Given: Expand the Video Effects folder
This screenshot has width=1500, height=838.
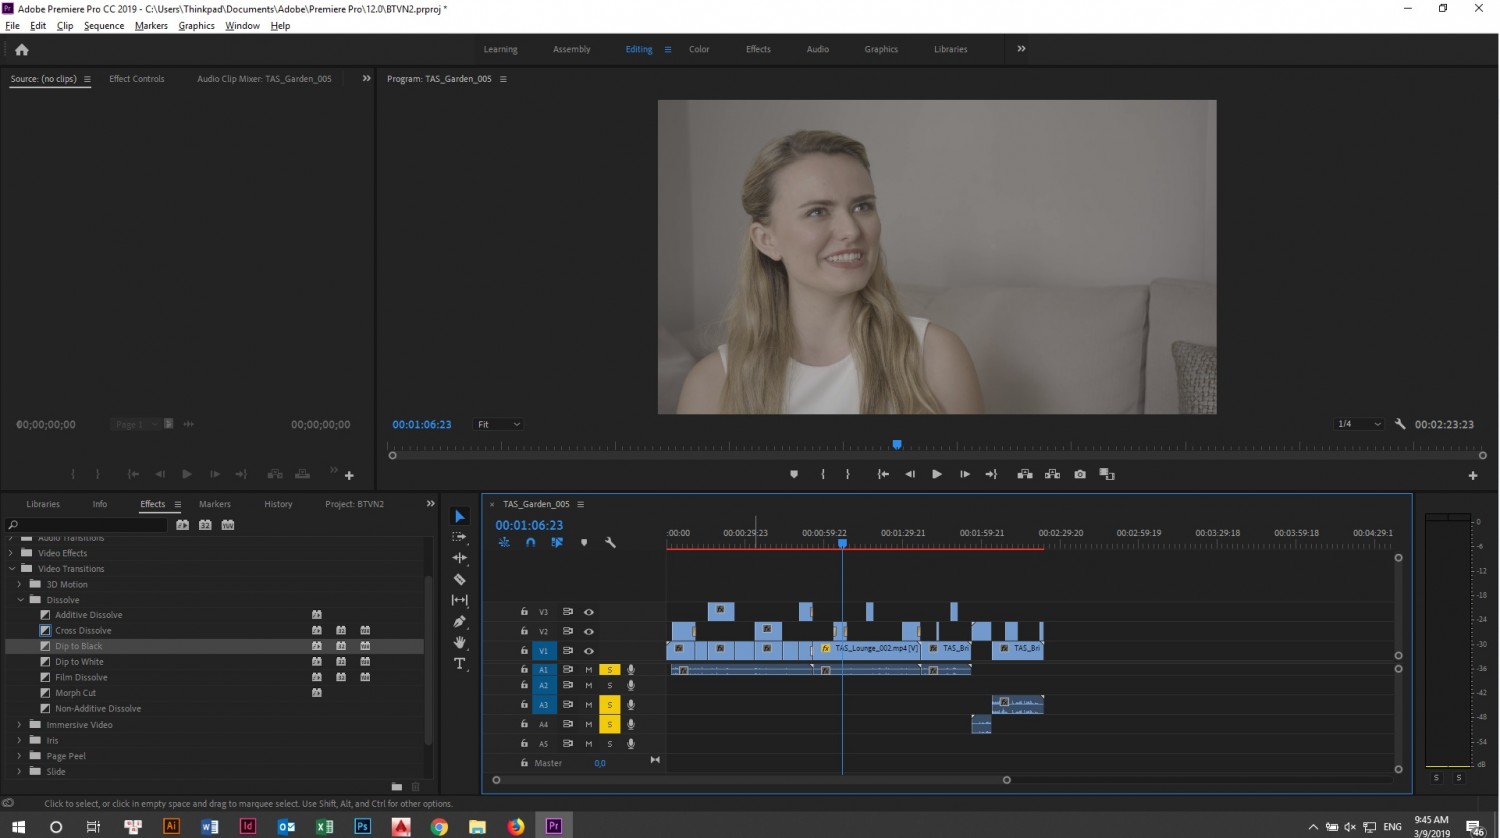Looking at the screenshot, I should click(x=12, y=553).
